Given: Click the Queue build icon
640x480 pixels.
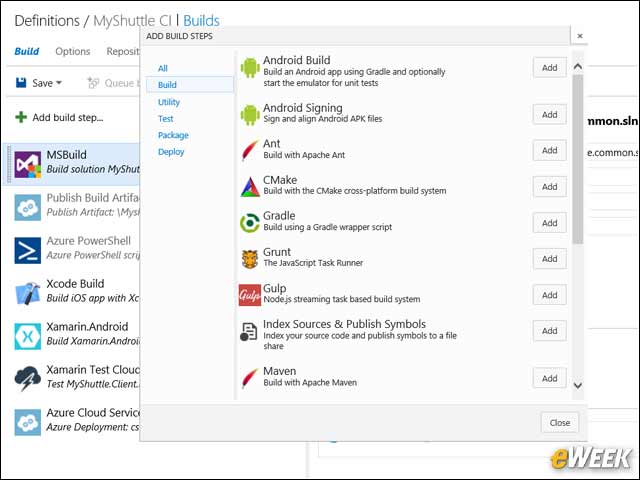Looking at the screenshot, I should point(93,83).
